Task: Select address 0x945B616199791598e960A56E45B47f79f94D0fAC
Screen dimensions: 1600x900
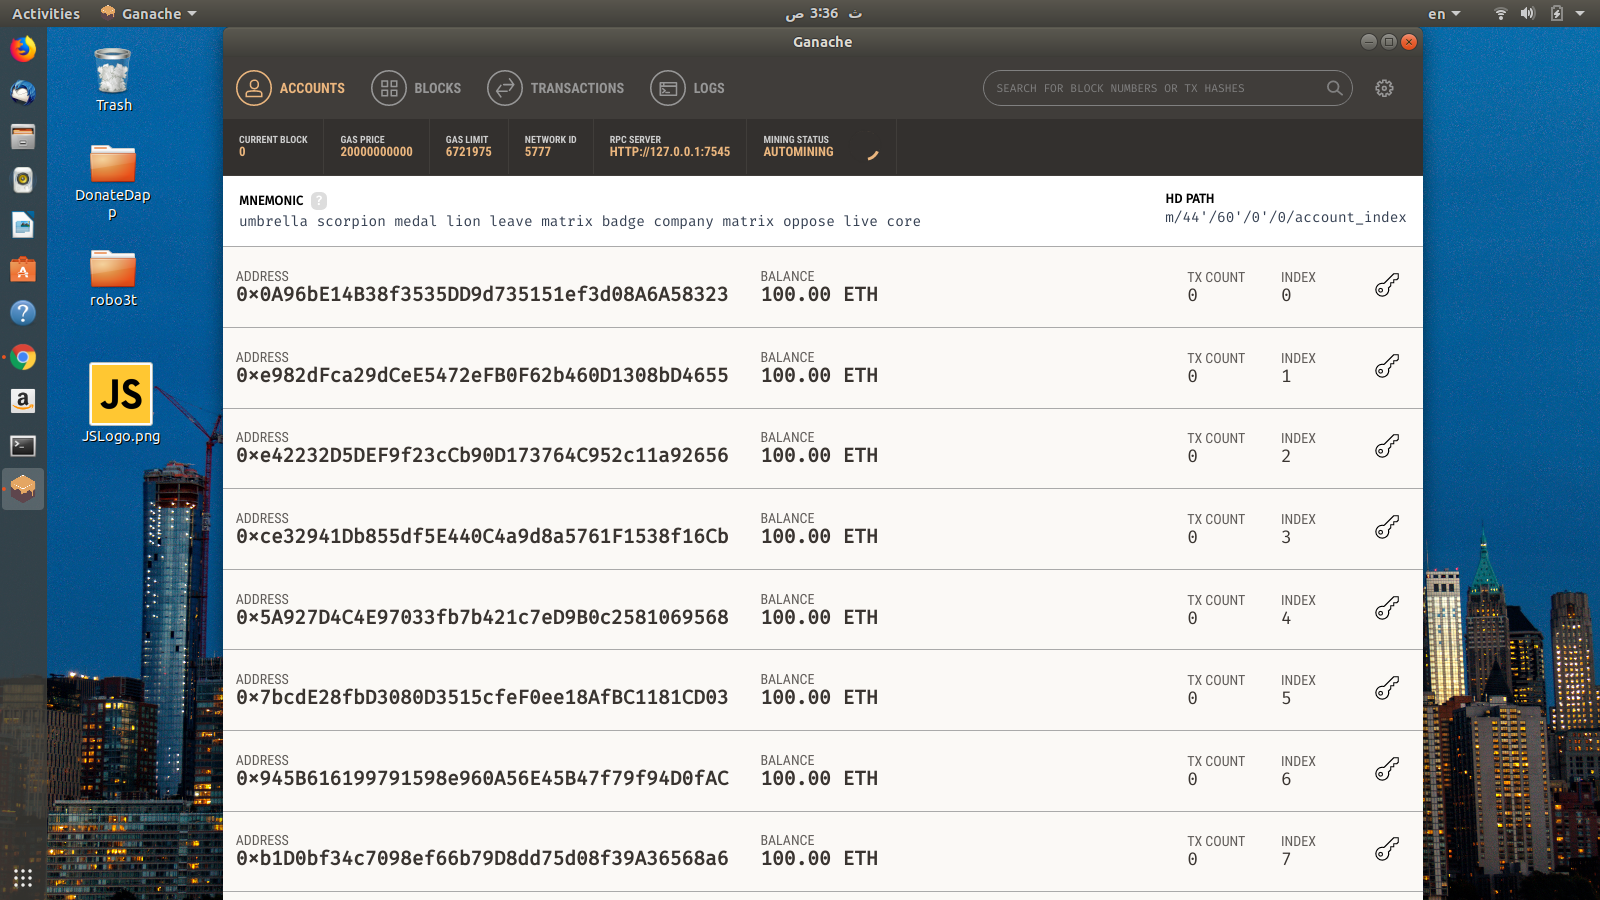Action: click(x=482, y=778)
